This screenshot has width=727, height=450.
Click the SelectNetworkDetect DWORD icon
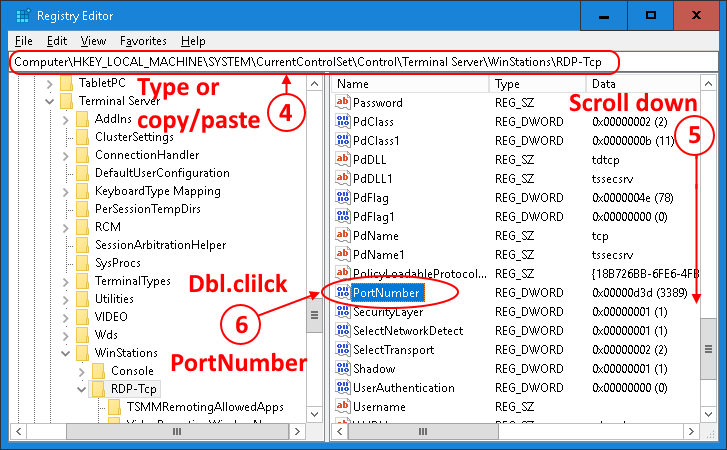(x=343, y=330)
